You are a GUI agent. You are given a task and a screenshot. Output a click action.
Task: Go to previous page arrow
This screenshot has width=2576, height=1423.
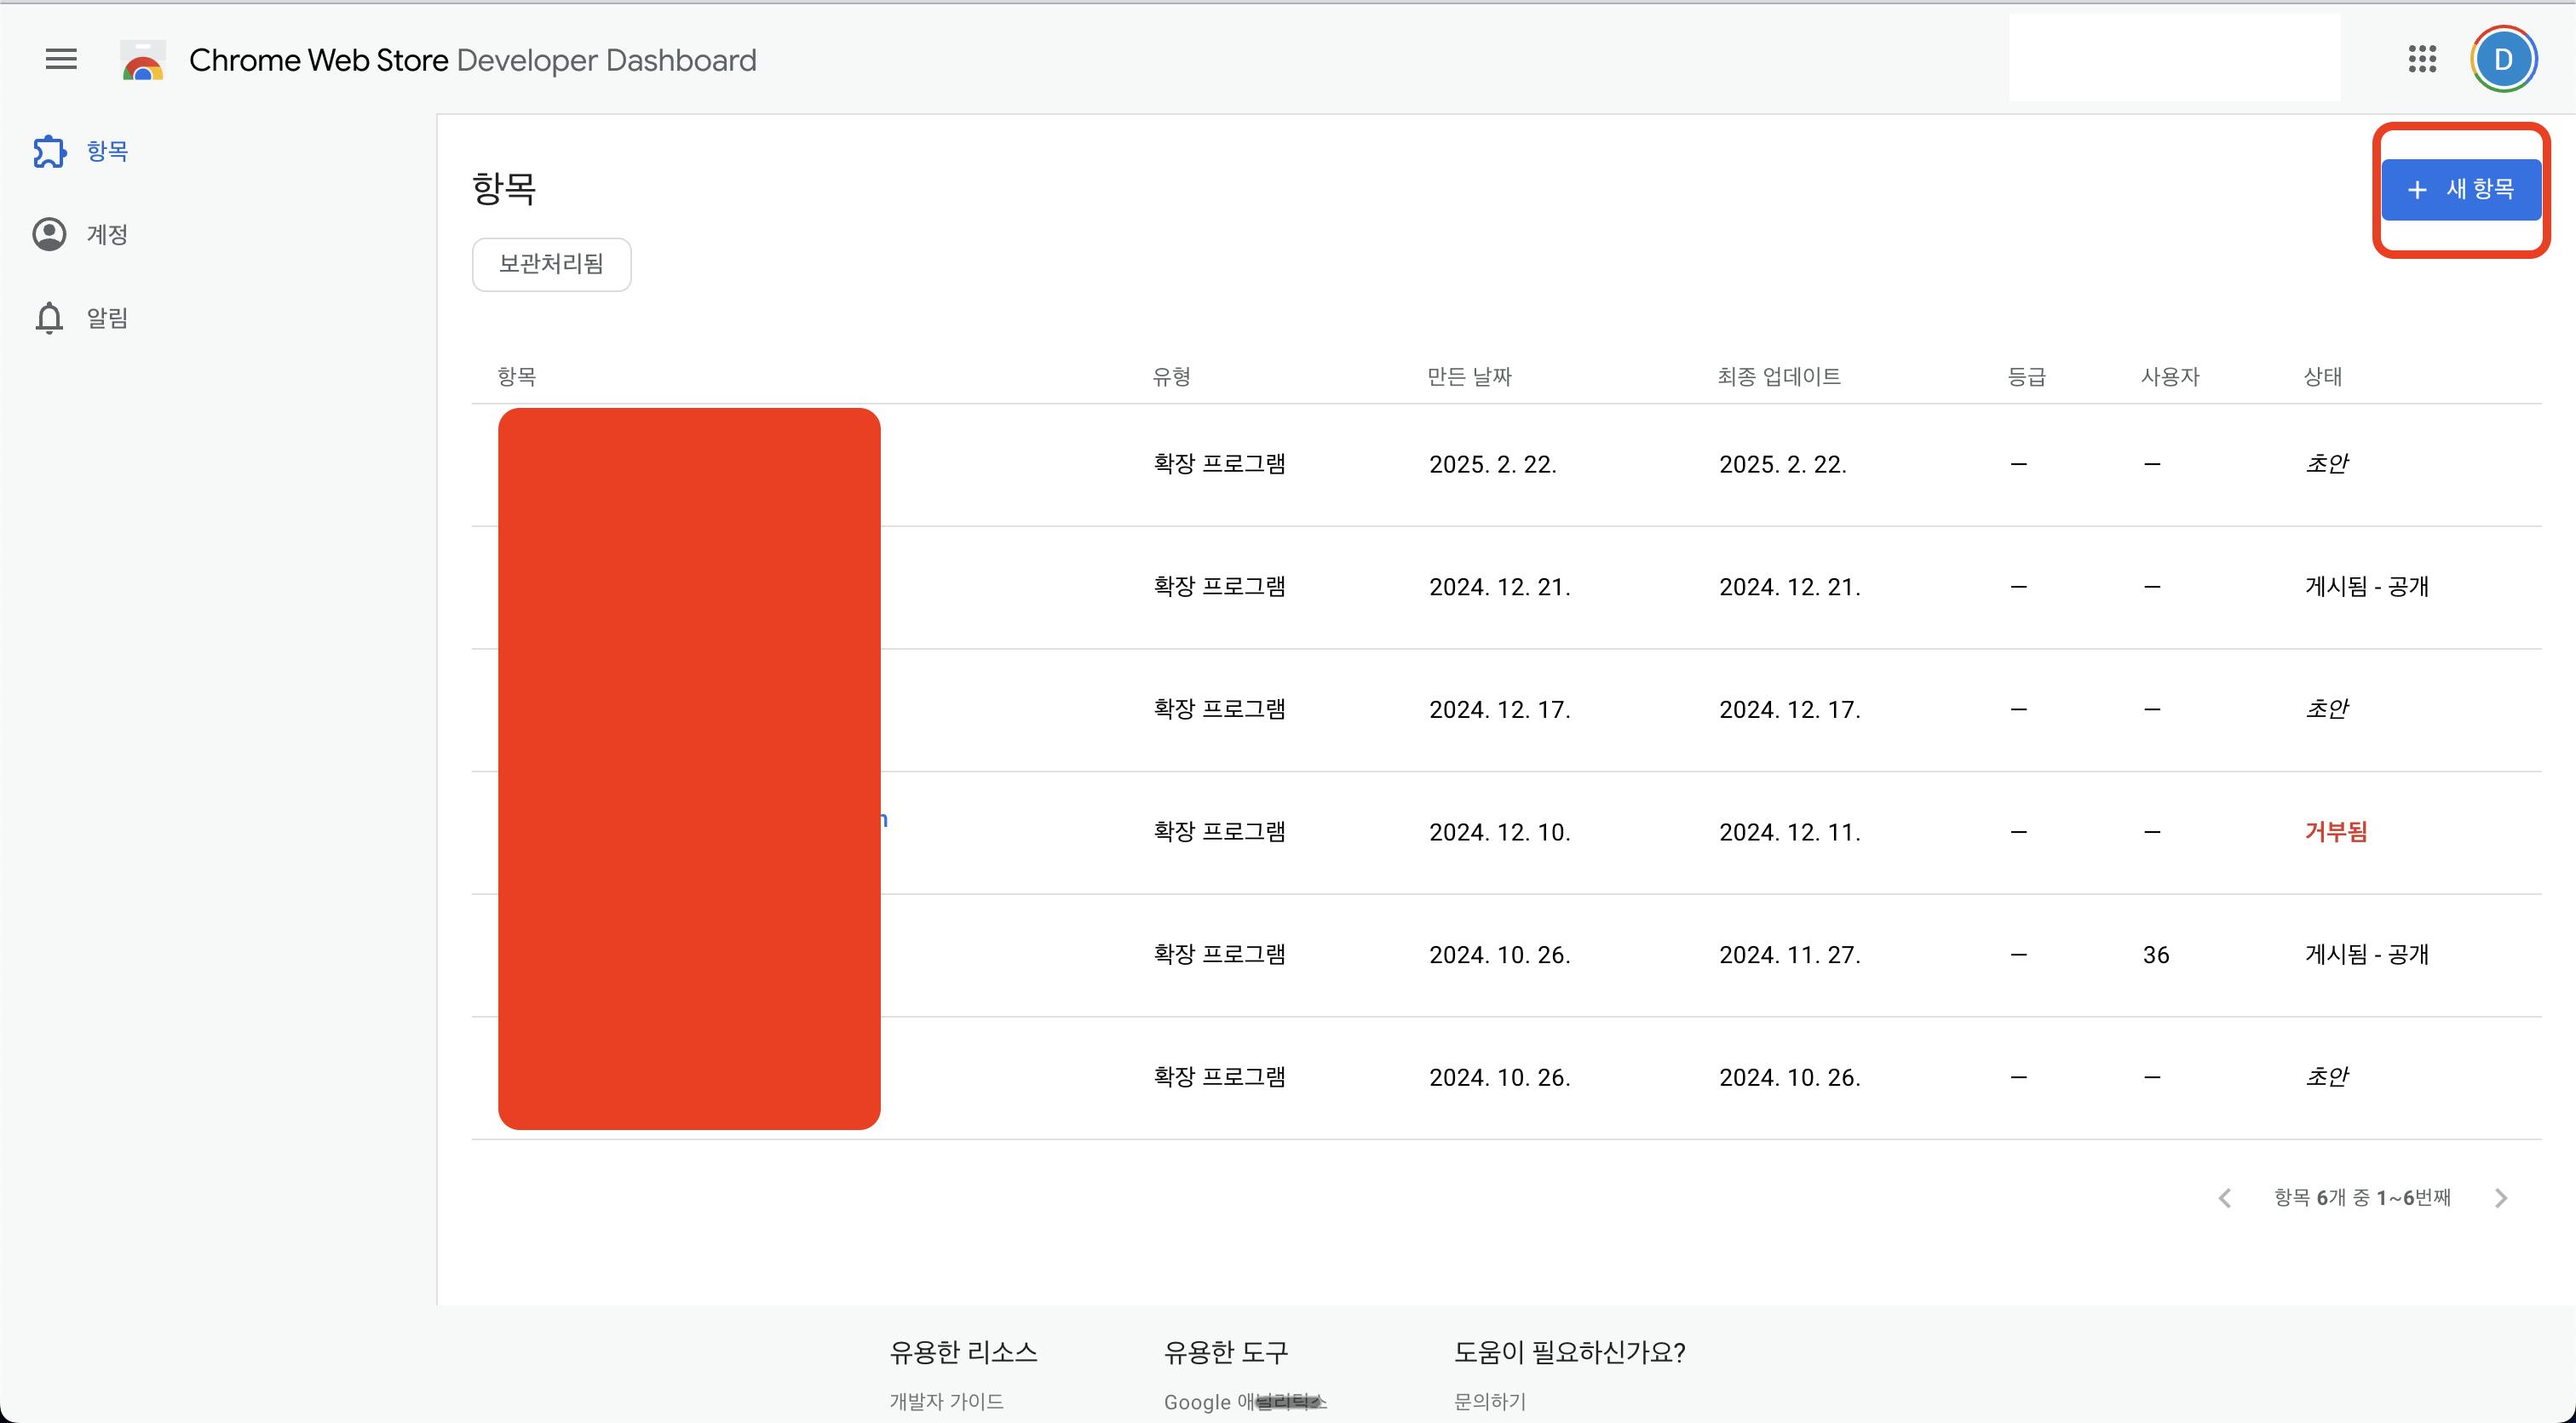coord(2225,1198)
